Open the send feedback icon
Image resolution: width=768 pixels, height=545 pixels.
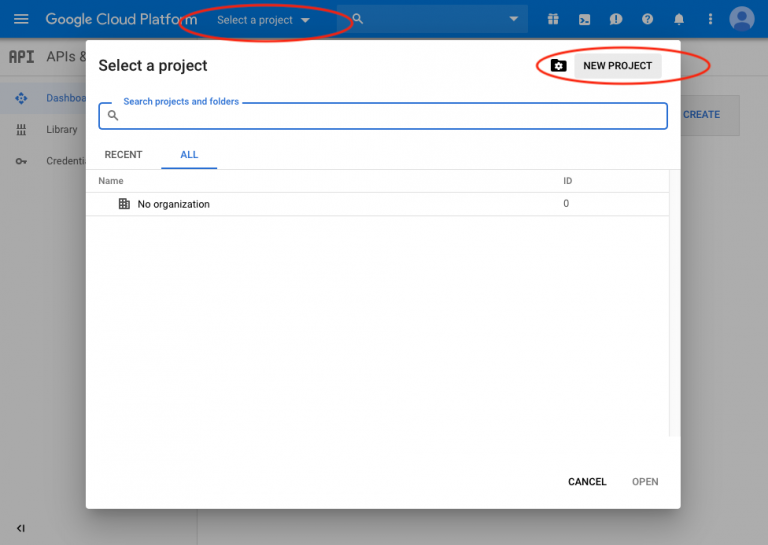[x=616, y=20]
